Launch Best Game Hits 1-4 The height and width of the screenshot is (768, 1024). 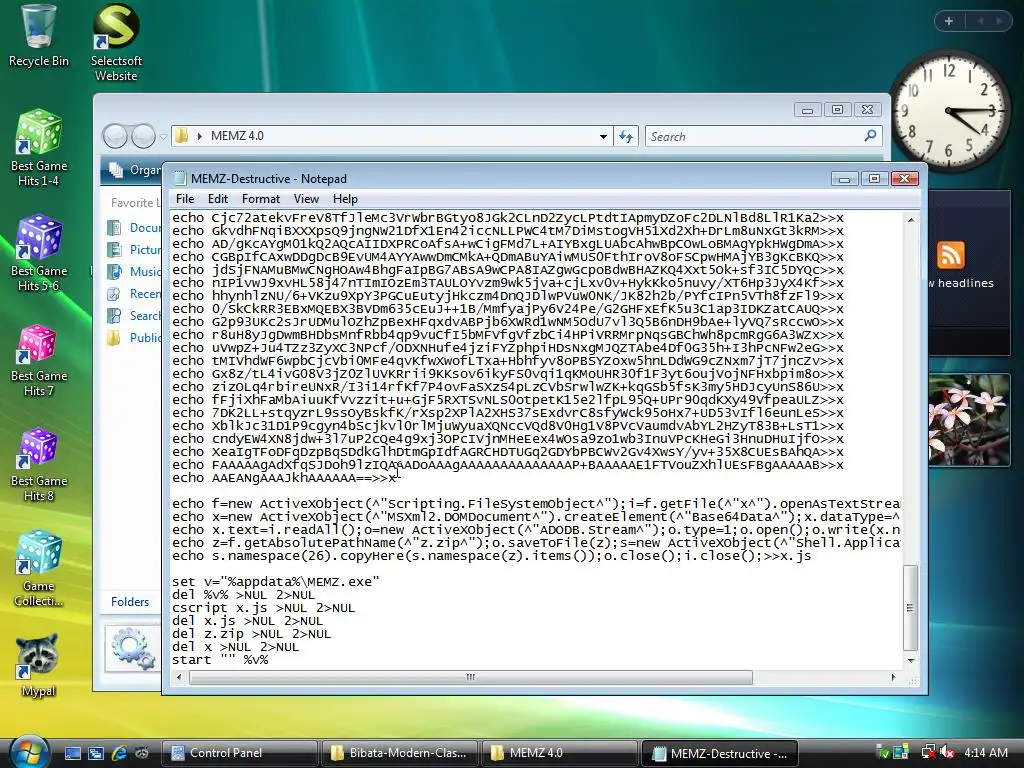point(39,148)
